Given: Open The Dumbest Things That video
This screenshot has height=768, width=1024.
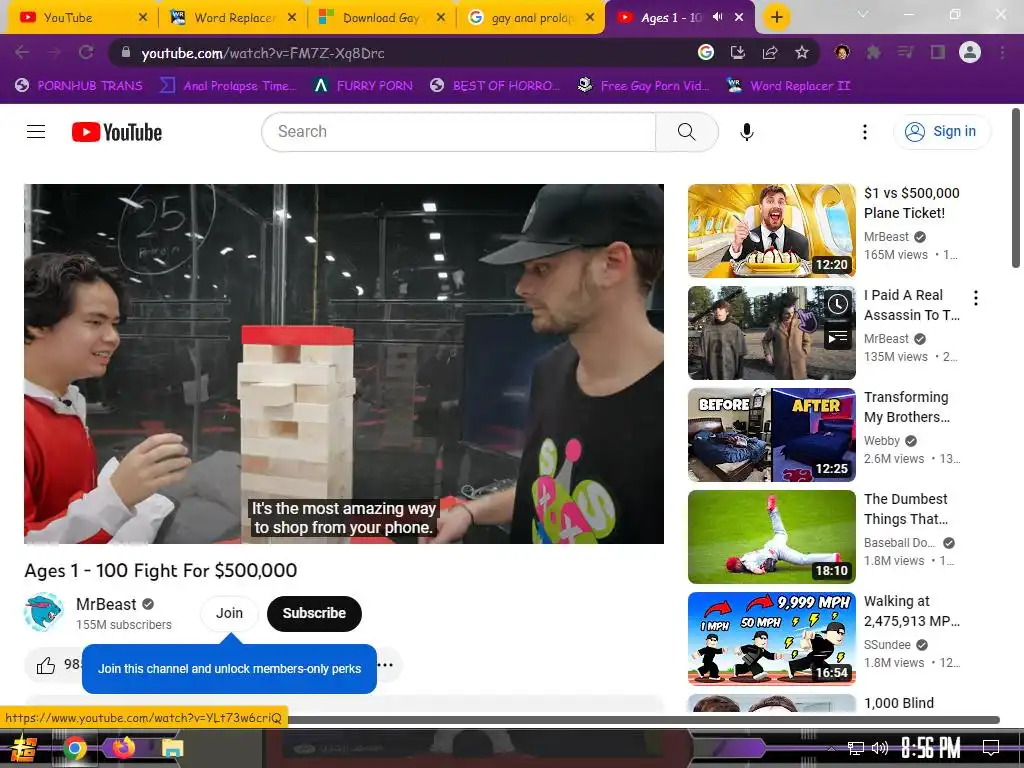Looking at the screenshot, I should pos(772,537).
